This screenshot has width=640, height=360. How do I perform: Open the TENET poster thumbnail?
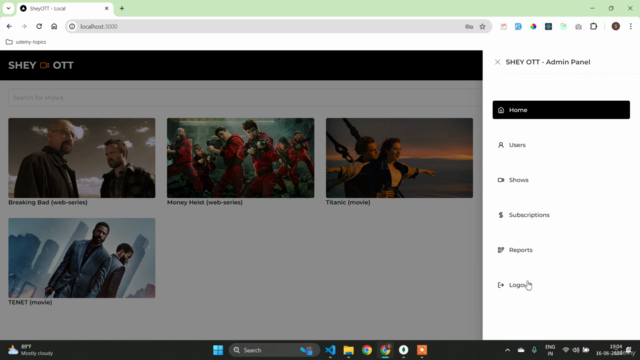(x=82, y=258)
